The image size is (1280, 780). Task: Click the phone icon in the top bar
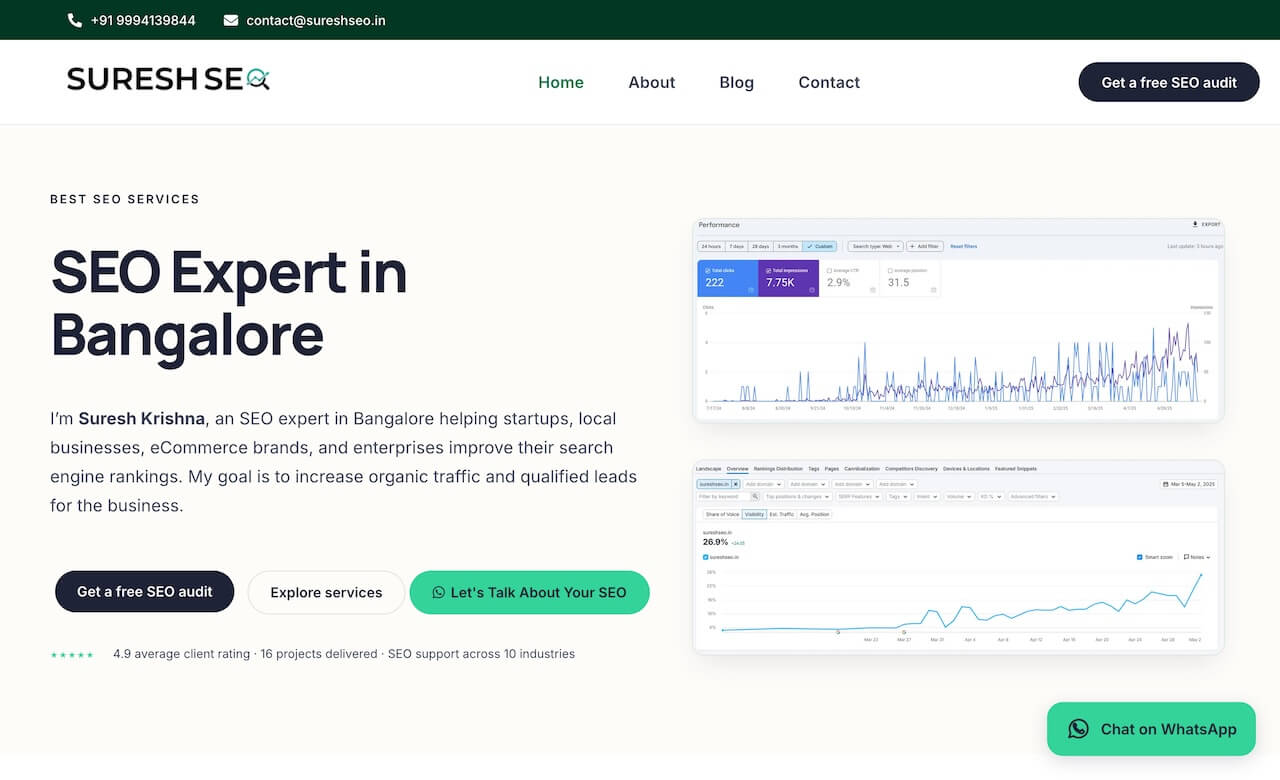pyautogui.click(x=75, y=20)
